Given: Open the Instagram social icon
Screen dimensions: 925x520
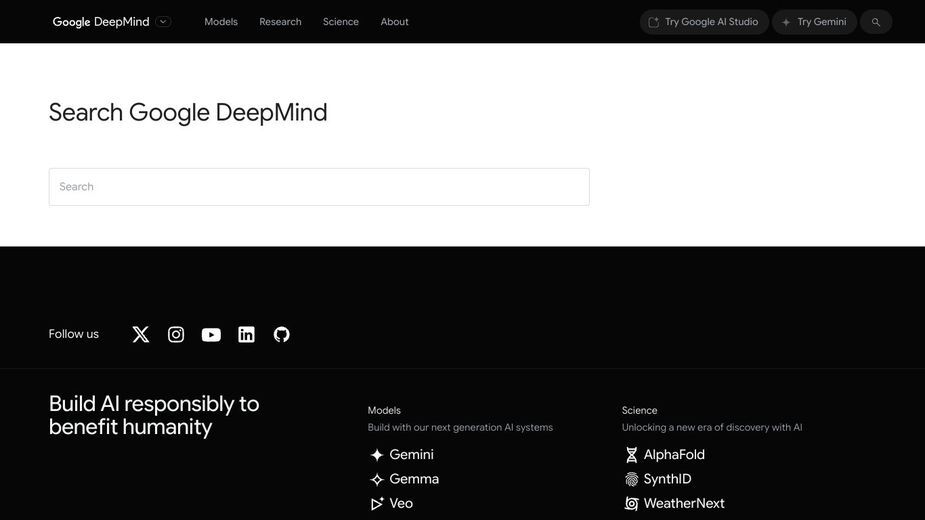Looking at the screenshot, I should coord(176,335).
